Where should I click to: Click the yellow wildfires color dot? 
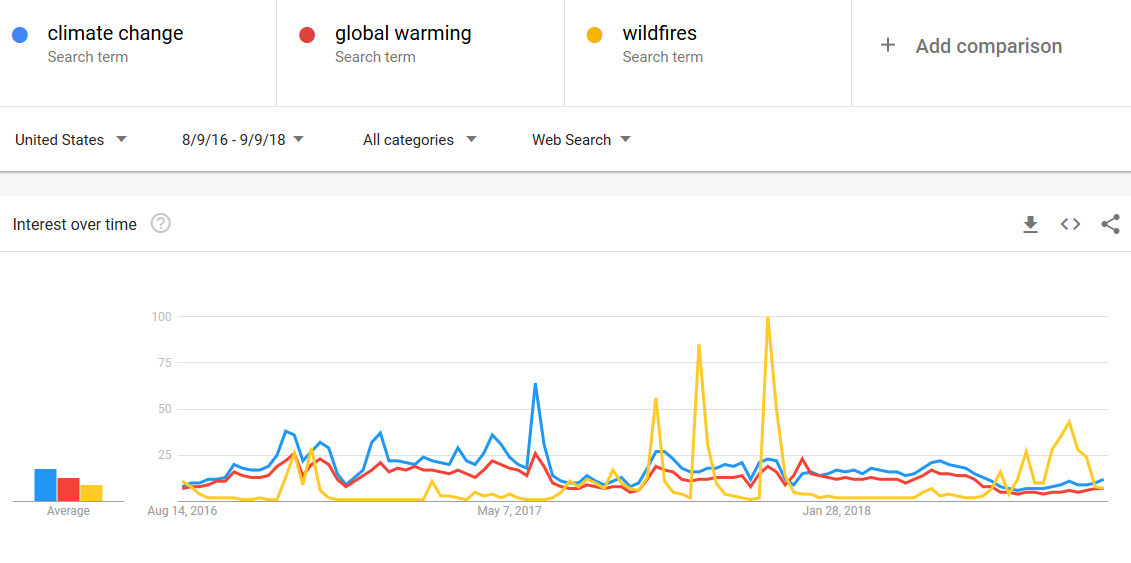click(594, 36)
